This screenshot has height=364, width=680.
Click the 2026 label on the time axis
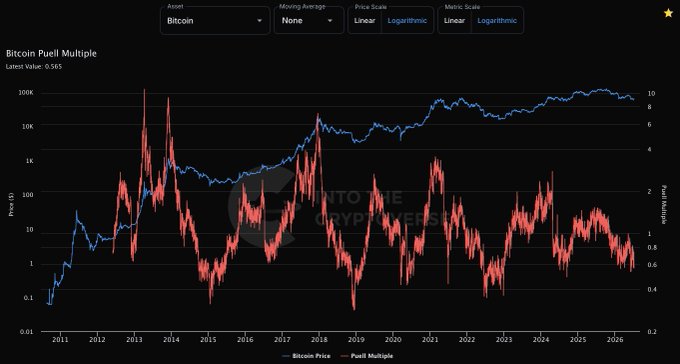pyautogui.click(x=614, y=340)
